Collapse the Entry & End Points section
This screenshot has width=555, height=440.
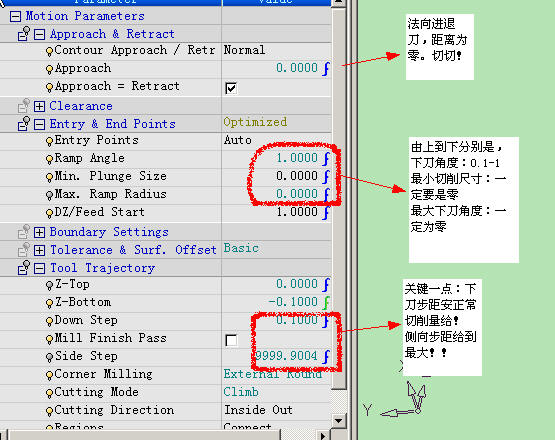pyautogui.click(x=39, y=124)
